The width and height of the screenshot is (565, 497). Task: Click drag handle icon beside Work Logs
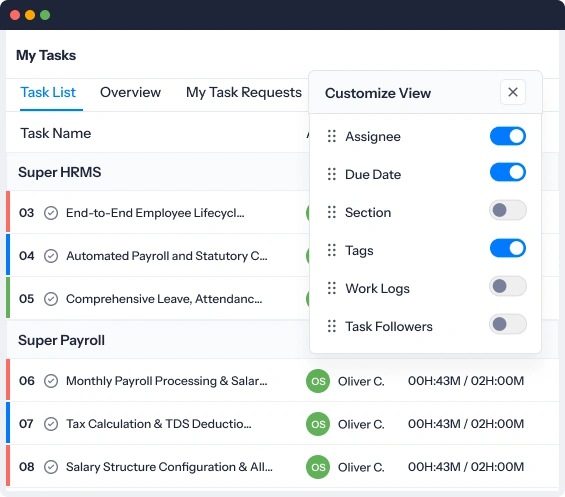[x=332, y=288]
